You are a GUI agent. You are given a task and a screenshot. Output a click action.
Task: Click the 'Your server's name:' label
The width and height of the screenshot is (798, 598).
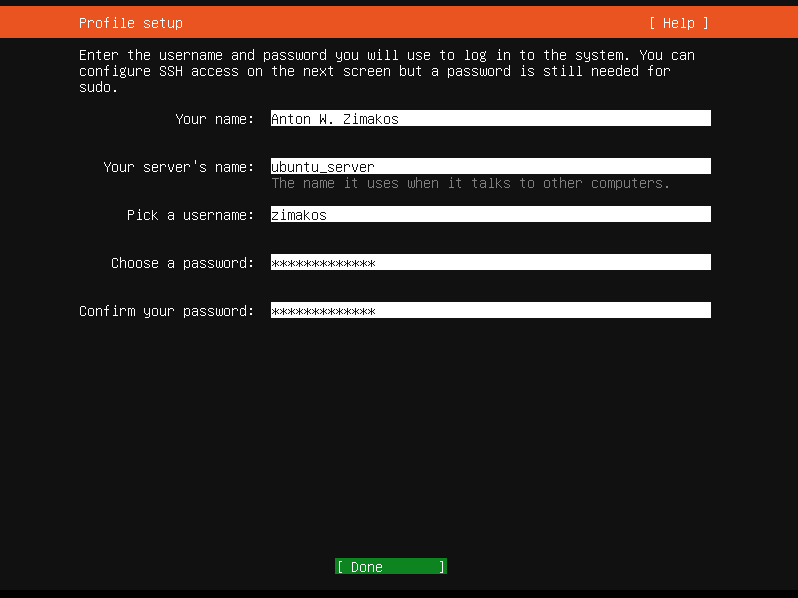pyautogui.click(x=178, y=167)
